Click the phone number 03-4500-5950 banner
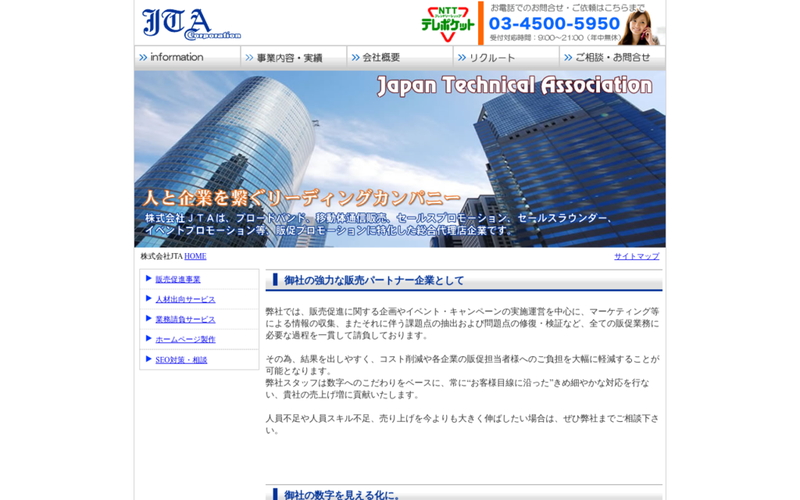The image size is (800, 500). click(554, 23)
